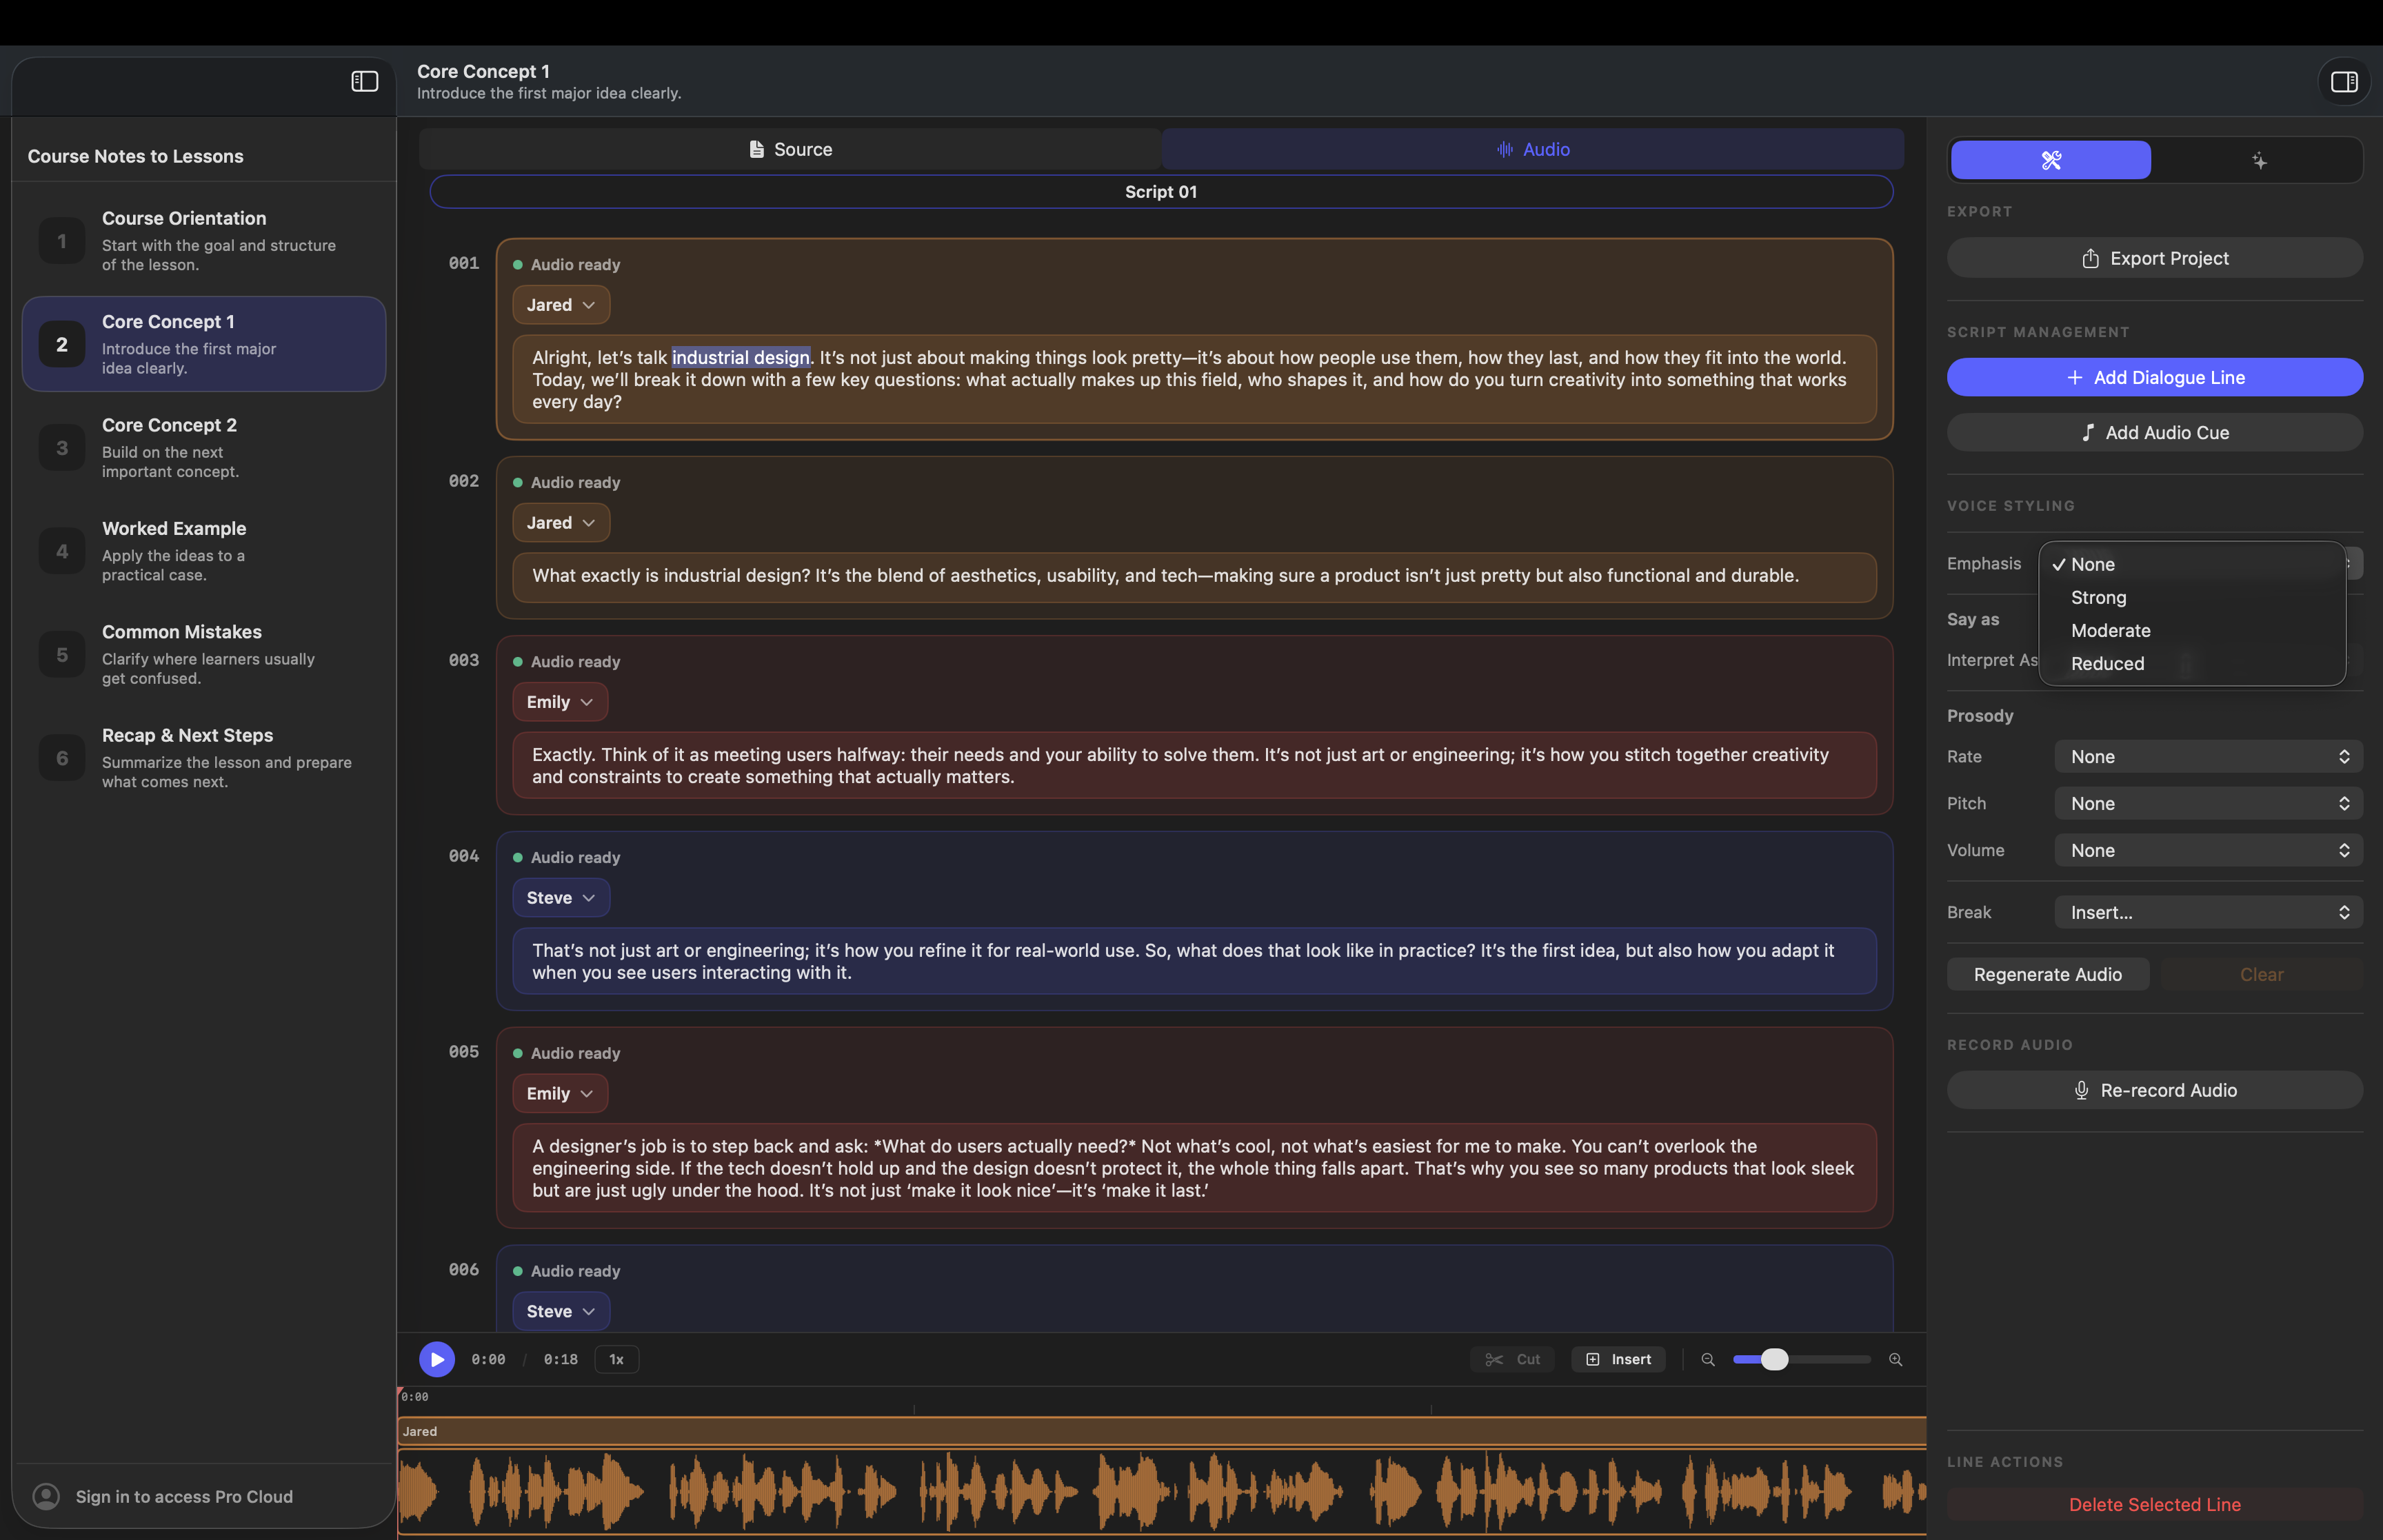Open Emily speaker dropdown on line 003
The image size is (2383, 1540).
[560, 702]
